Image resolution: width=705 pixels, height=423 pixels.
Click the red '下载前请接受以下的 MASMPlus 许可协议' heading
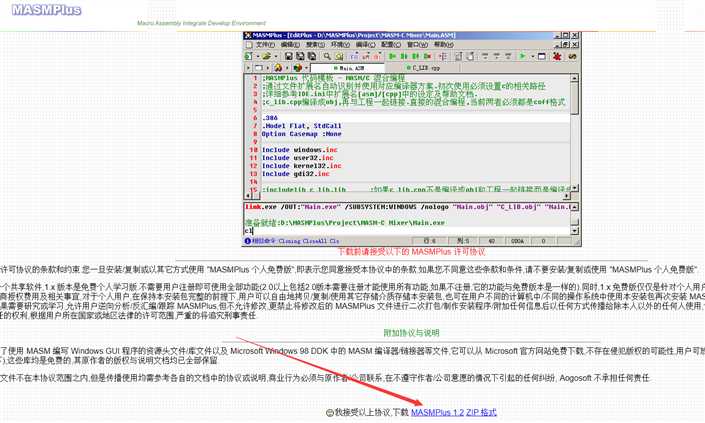[411, 252]
